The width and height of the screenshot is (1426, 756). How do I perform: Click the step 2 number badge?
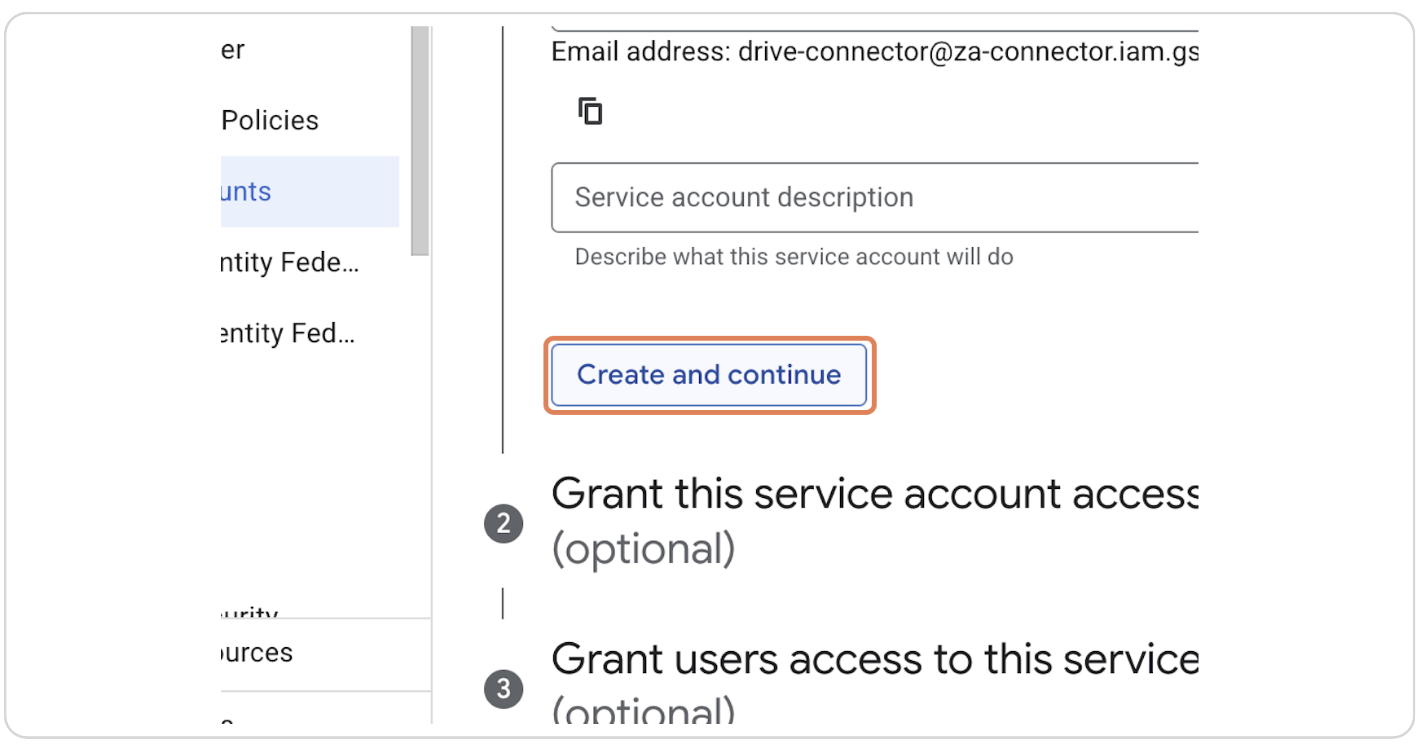(503, 525)
